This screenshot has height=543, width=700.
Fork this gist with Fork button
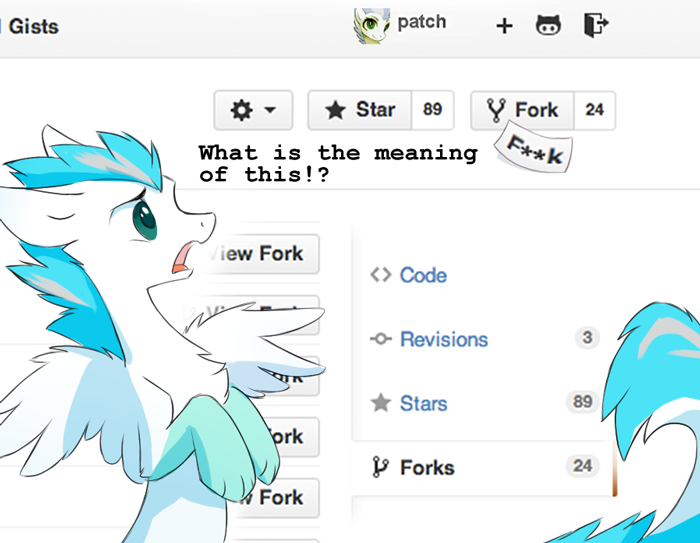pos(522,110)
